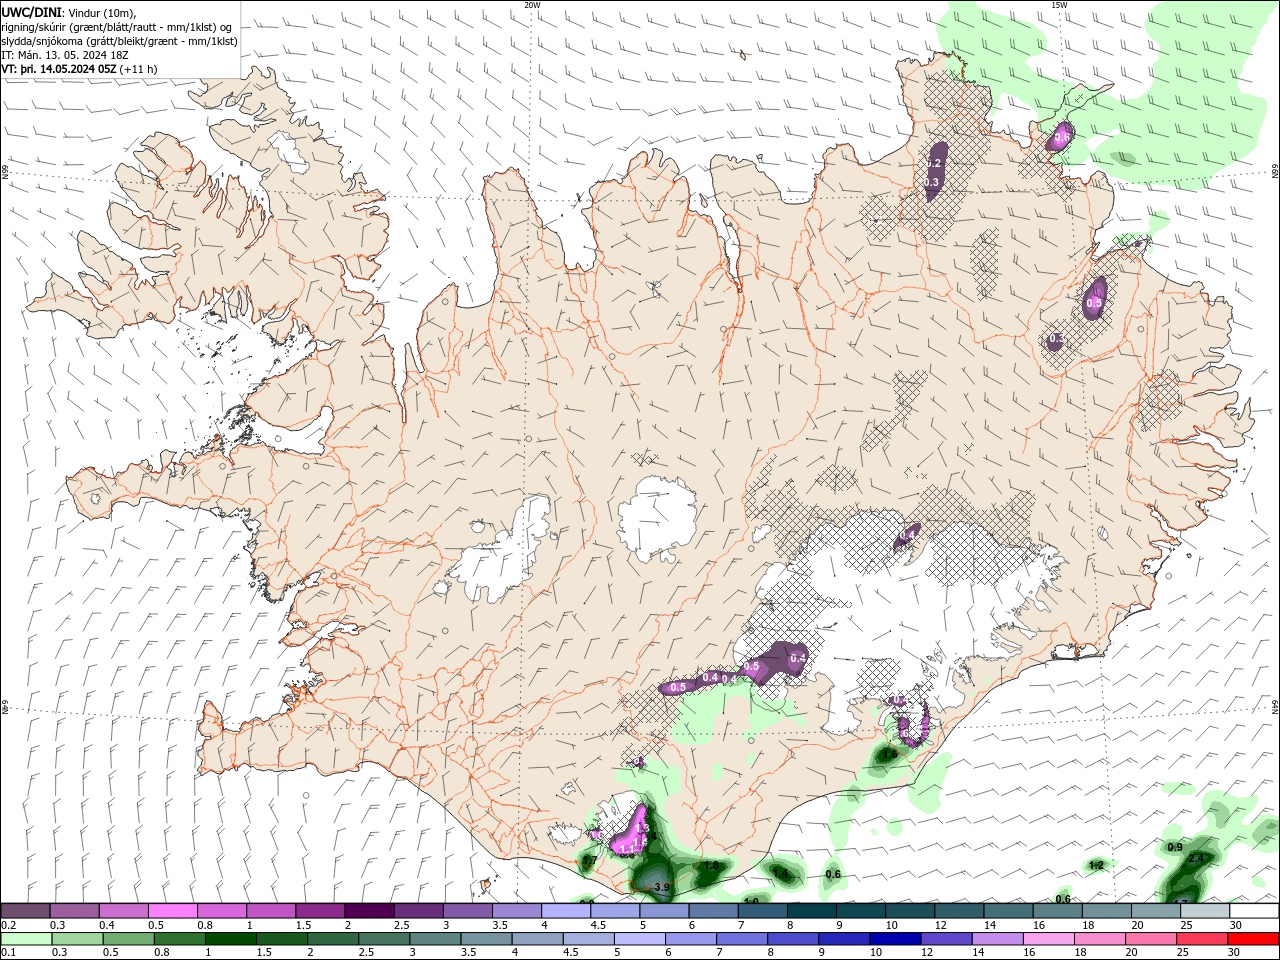1280x960 pixels.
Task: Click the dark green rain-scale swatch labeled 1
Action: (230, 939)
